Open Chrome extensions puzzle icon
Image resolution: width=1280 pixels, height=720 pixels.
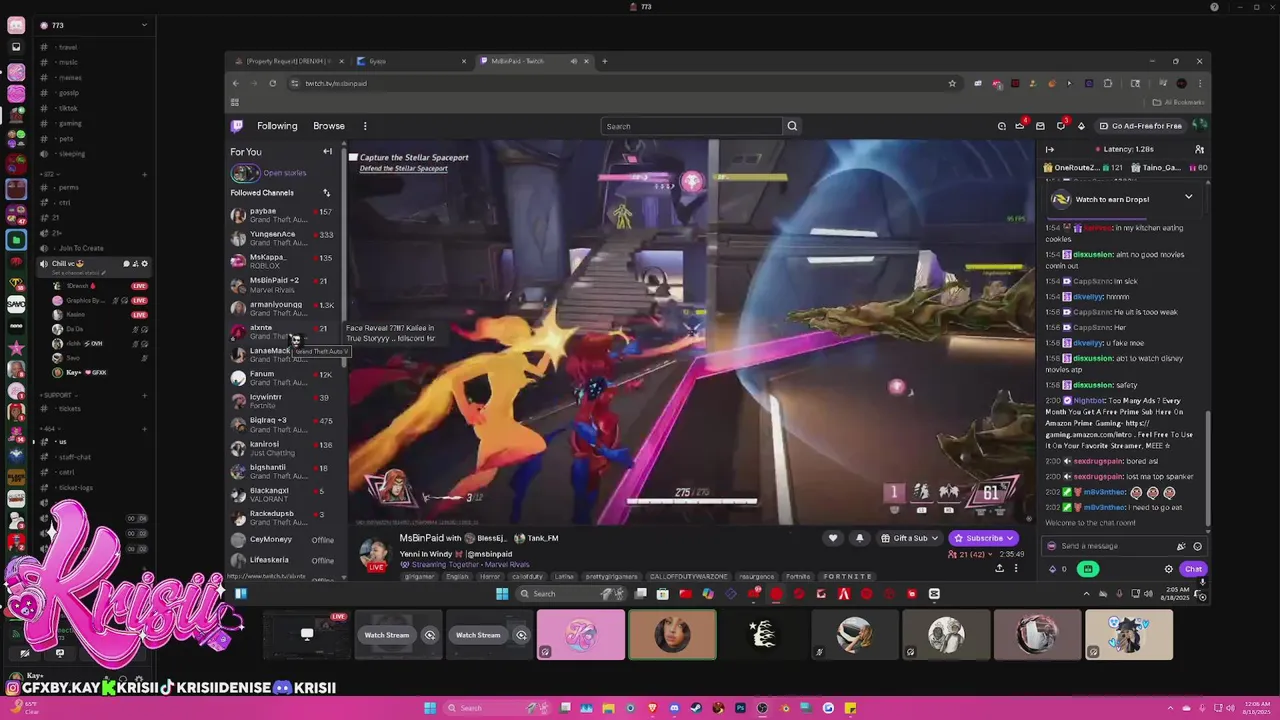click(x=1108, y=83)
